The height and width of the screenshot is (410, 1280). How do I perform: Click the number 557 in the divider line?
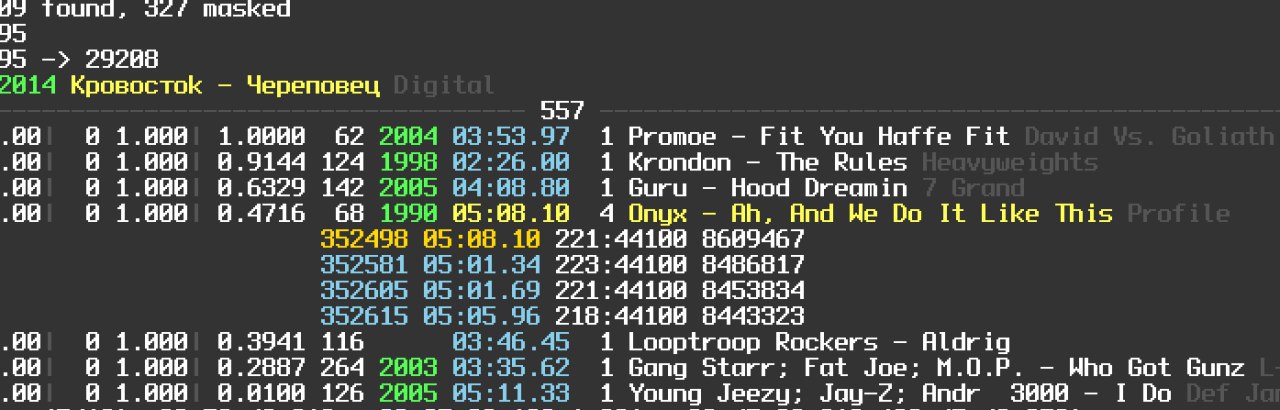click(x=562, y=111)
